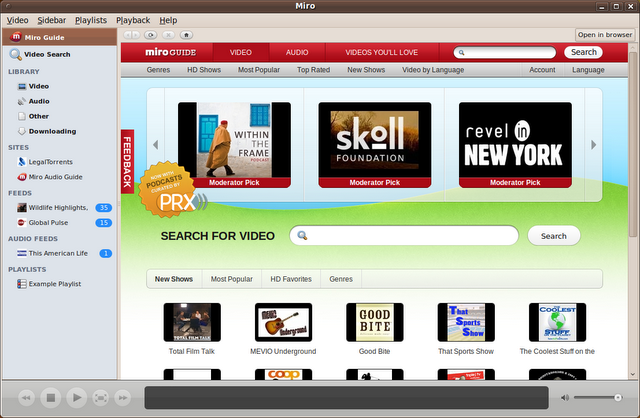This screenshot has height=418, width=640.
Task: Open Video by Language
Action: click(433, 70)
